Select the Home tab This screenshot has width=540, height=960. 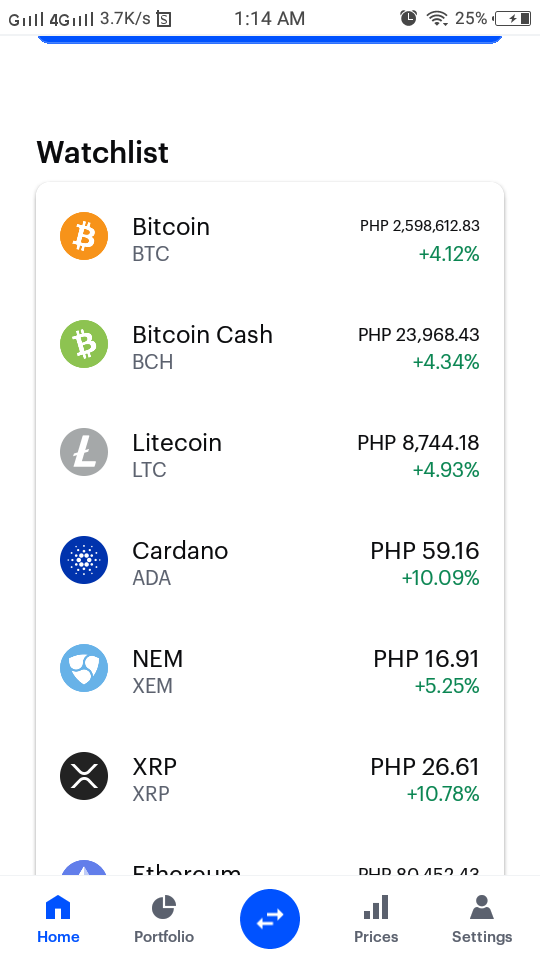(58, 919)
